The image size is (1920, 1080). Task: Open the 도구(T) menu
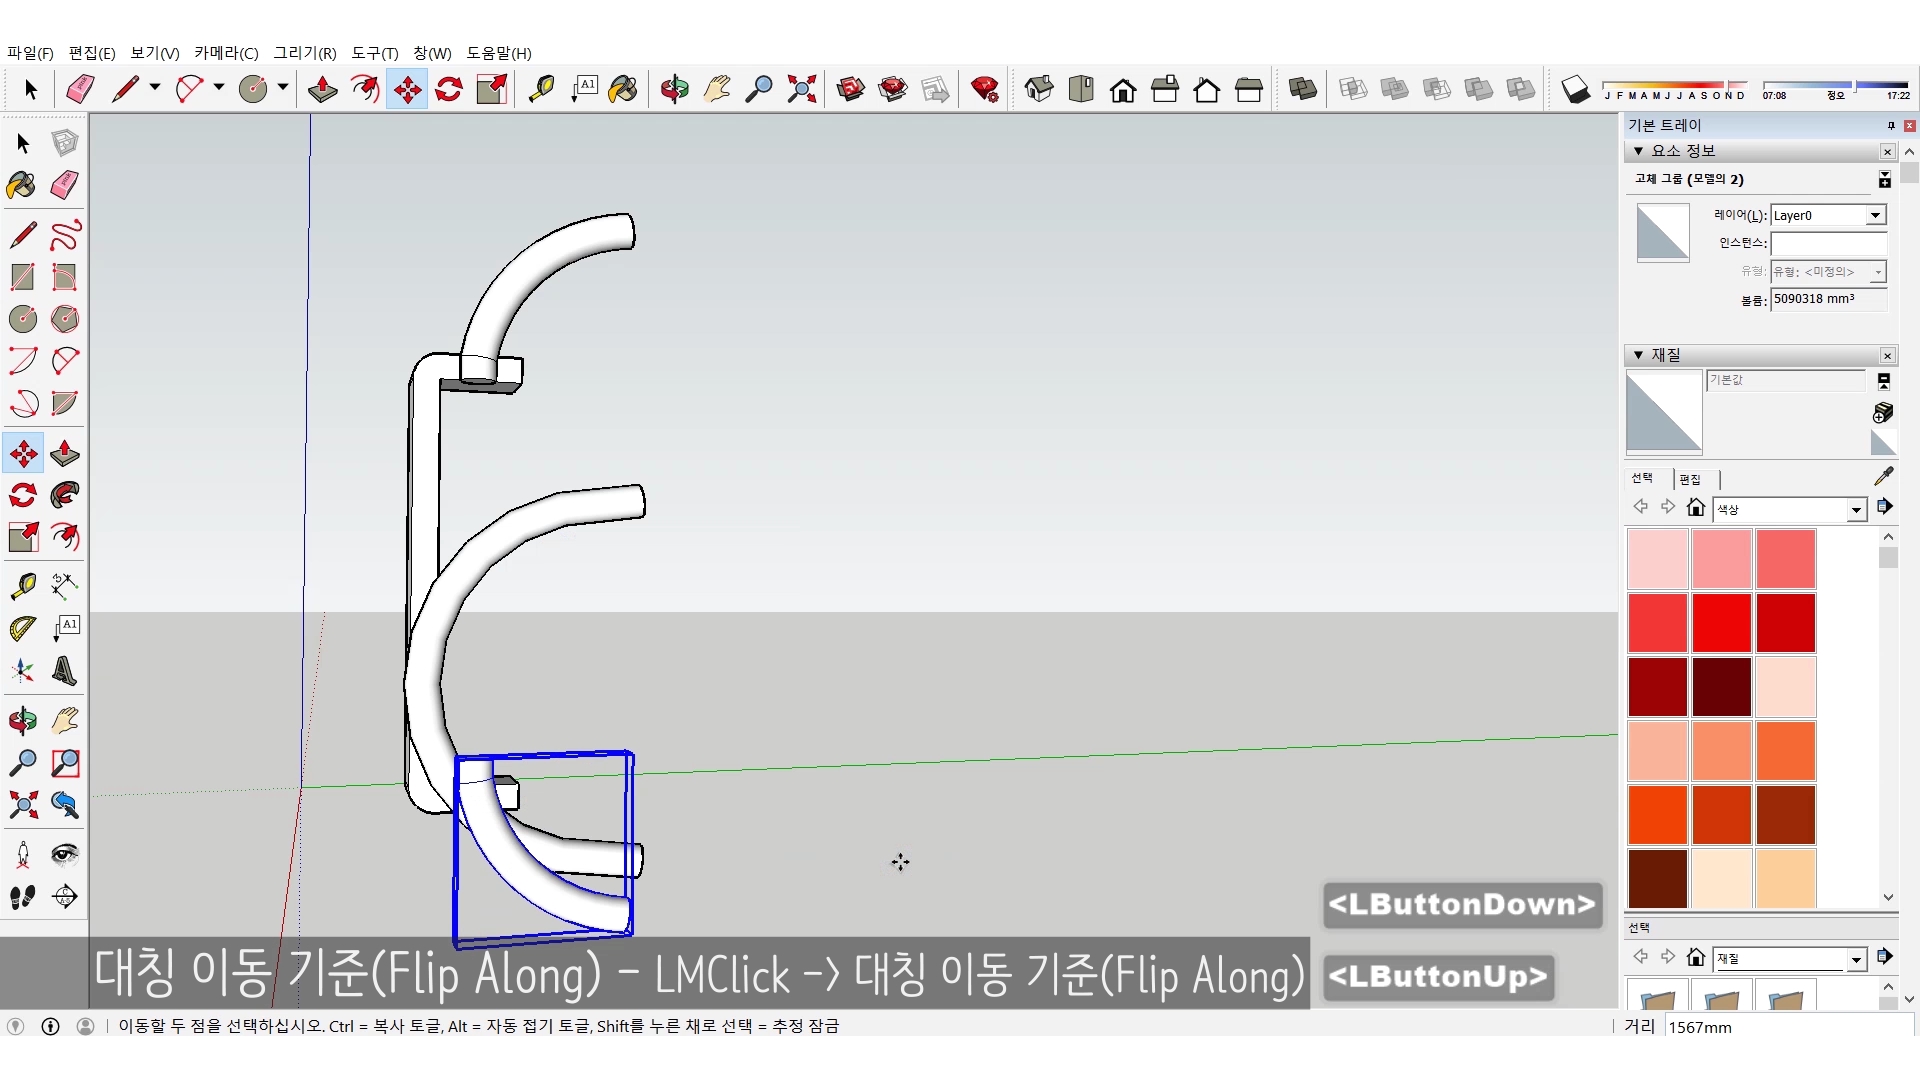point(374,53)
